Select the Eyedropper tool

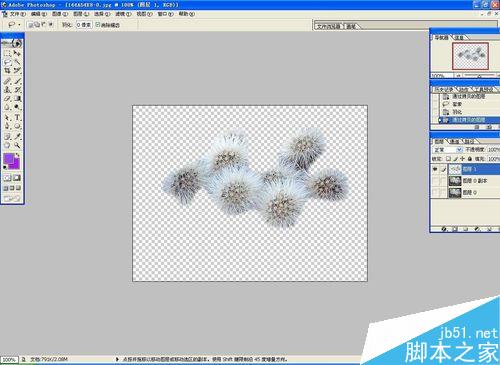17,136
